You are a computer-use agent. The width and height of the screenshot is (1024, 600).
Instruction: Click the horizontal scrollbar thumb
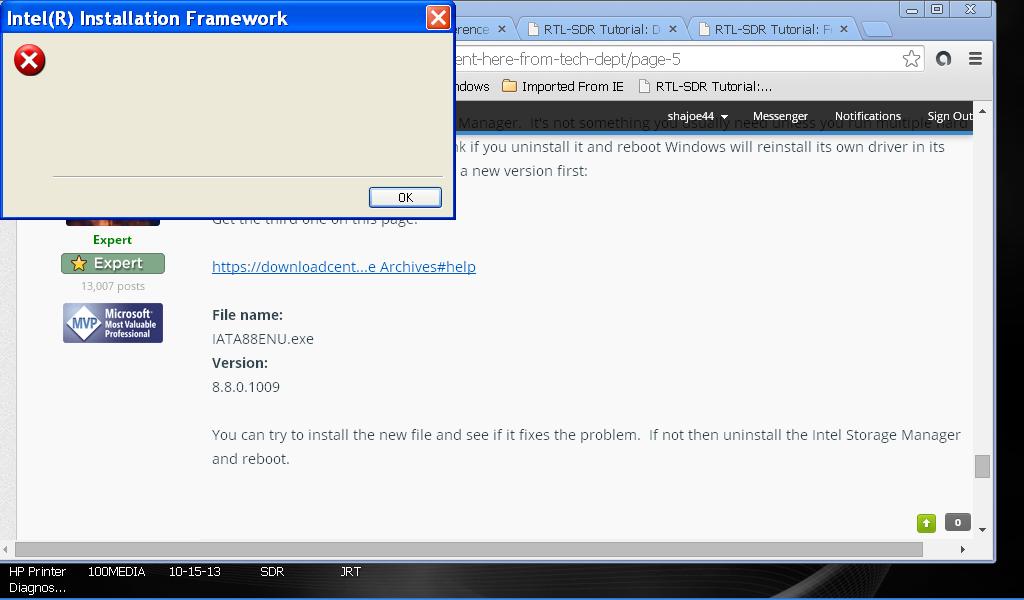(x=469, y=550)
